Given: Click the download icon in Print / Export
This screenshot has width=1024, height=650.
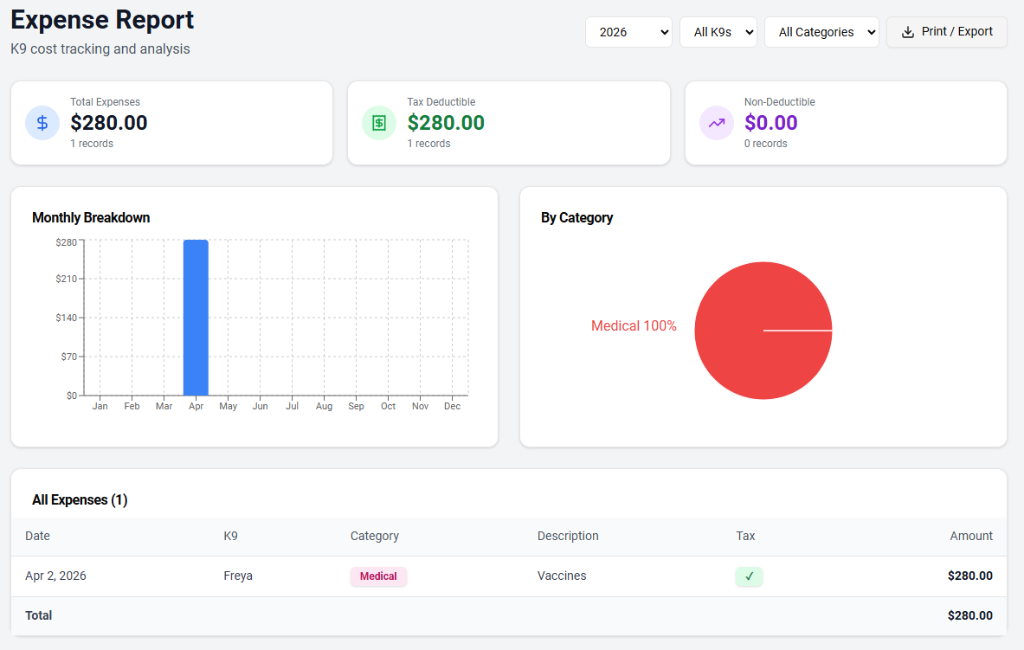Looking at the screenshot, I should point(908,32).
